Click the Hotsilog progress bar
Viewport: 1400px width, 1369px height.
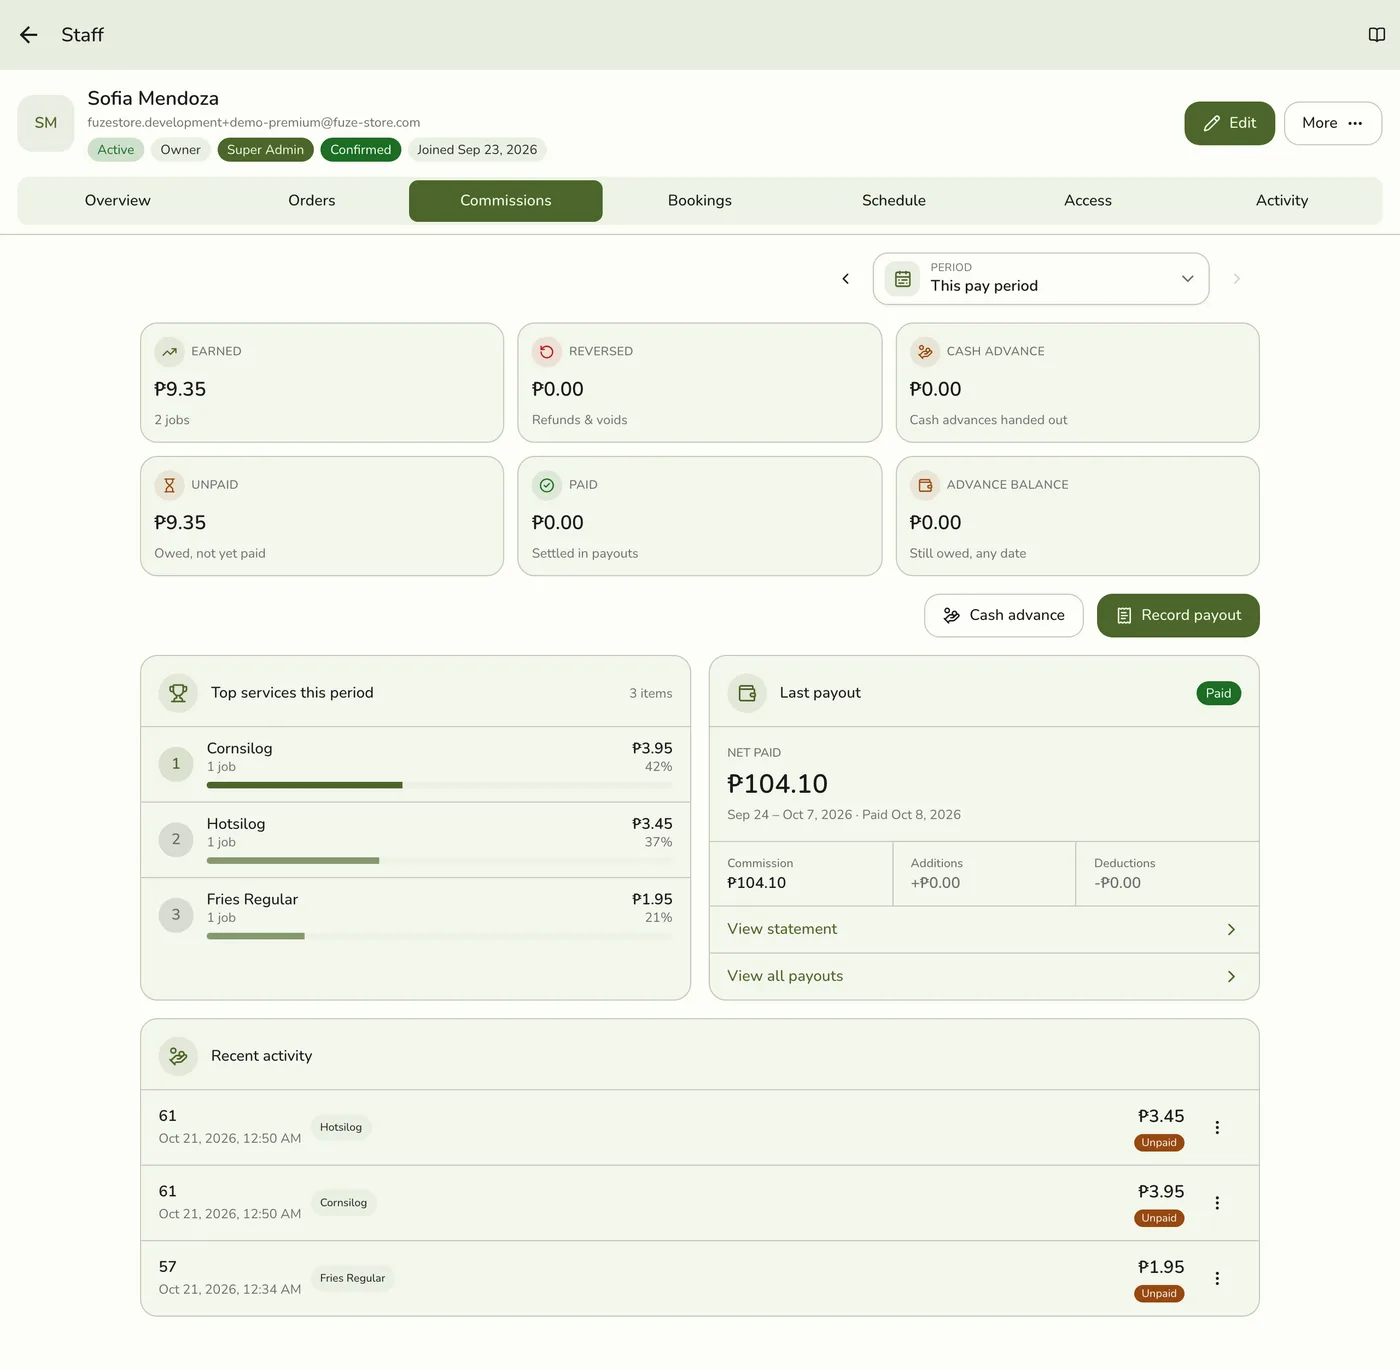pyautogui.click(x=439, y=861)
